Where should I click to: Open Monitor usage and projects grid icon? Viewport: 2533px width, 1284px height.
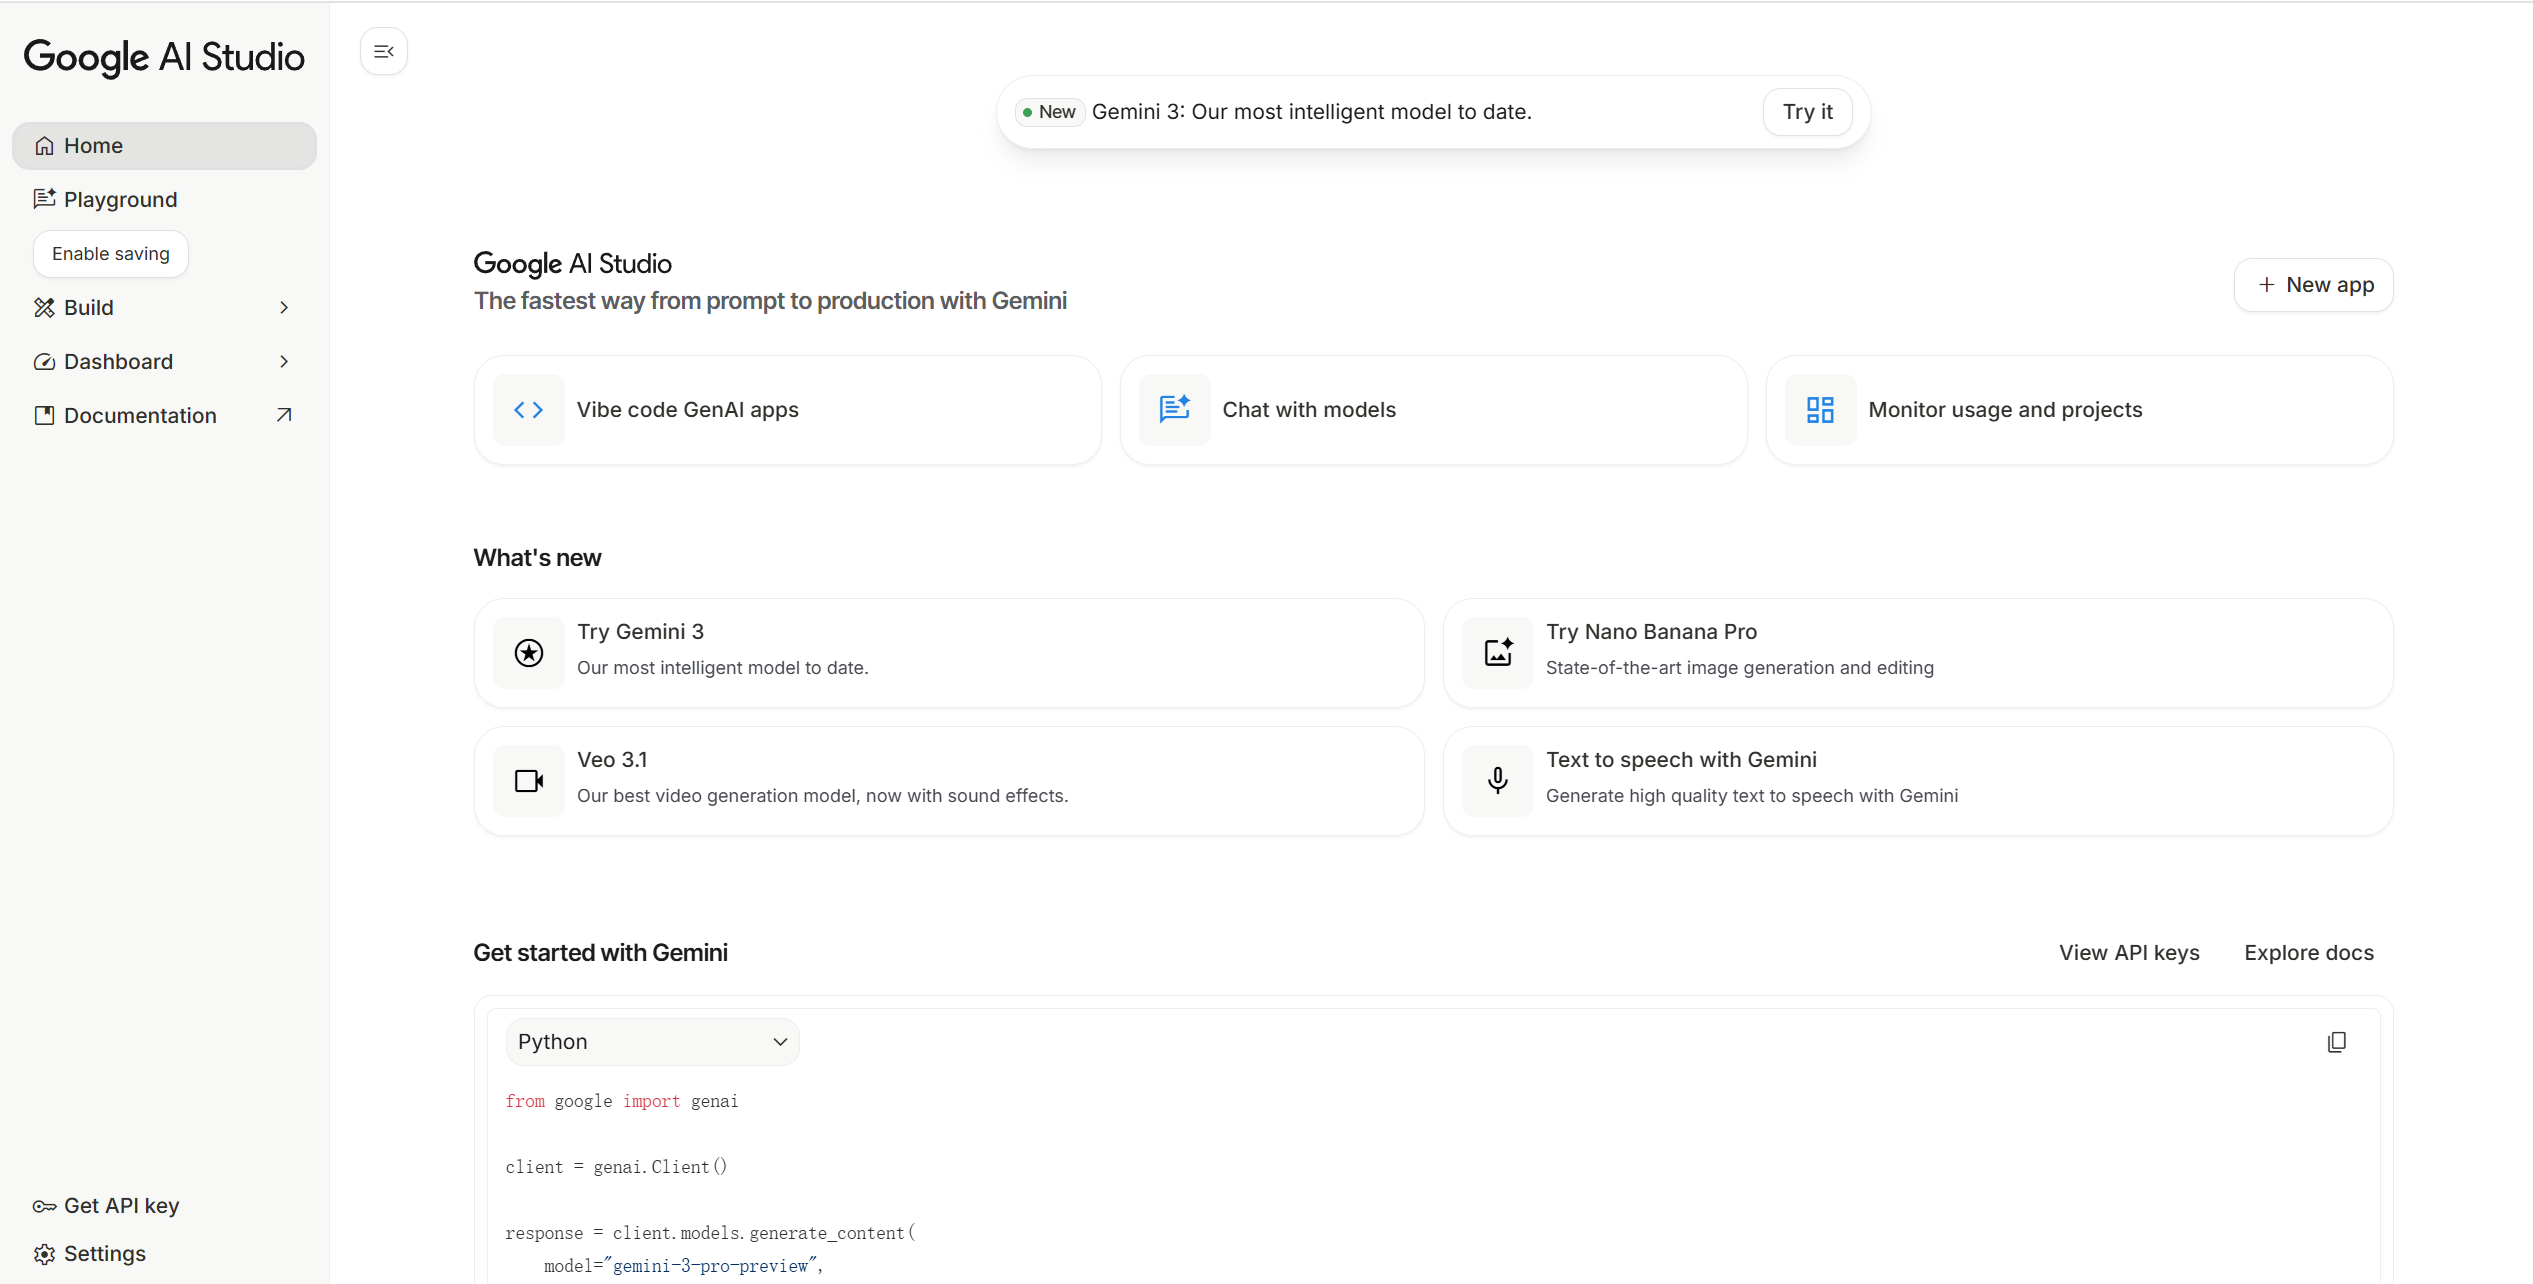[1820, 410]
